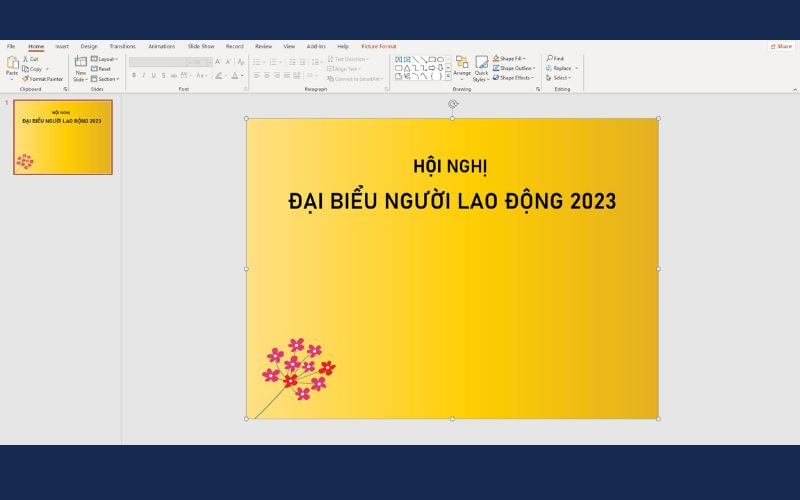Toggle Strikethrough formatting

tap(173, 76)
